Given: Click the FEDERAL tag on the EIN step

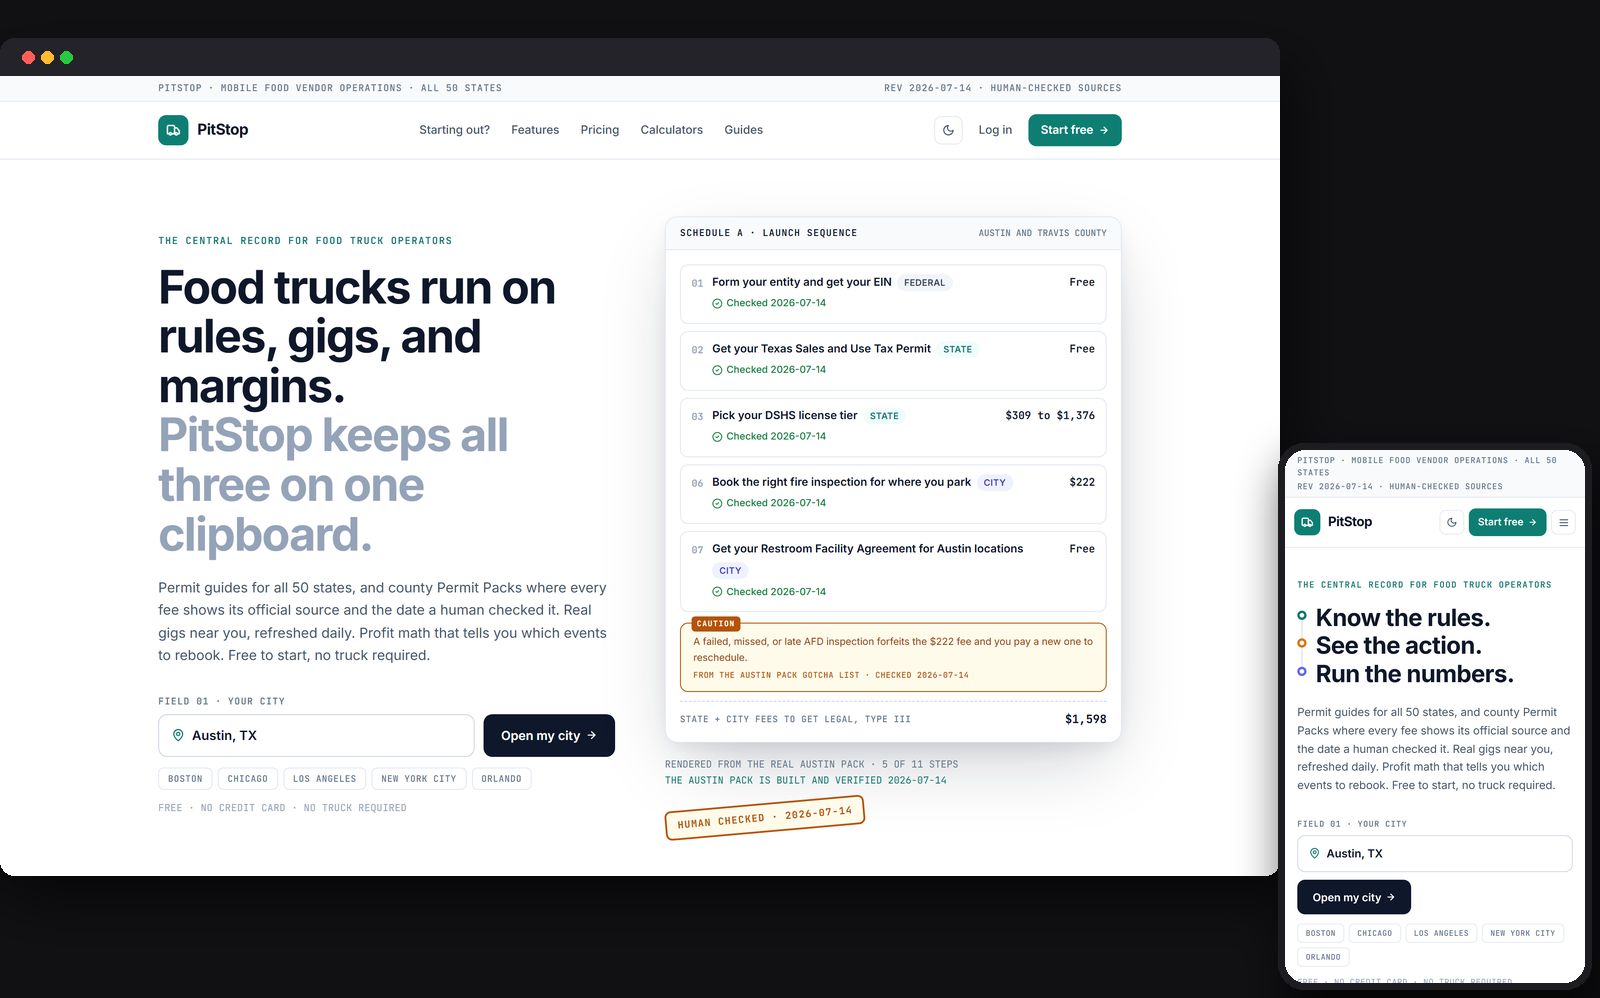Looking at the screenshot, I should (924, 283).
